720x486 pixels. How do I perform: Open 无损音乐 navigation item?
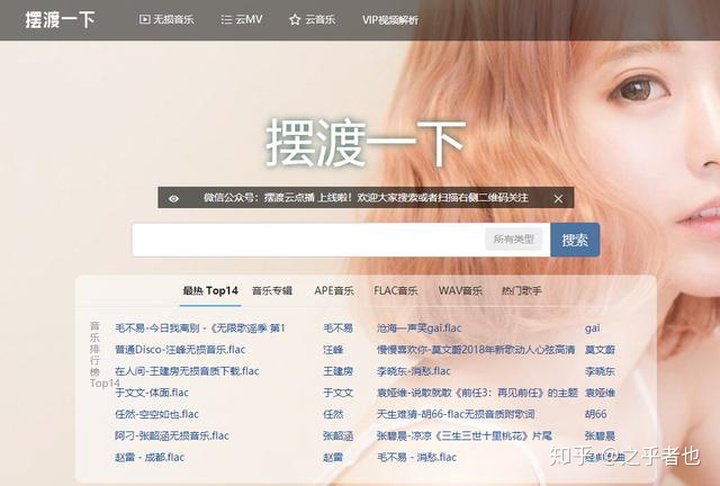pyautogui.click(x=166, y=20)
